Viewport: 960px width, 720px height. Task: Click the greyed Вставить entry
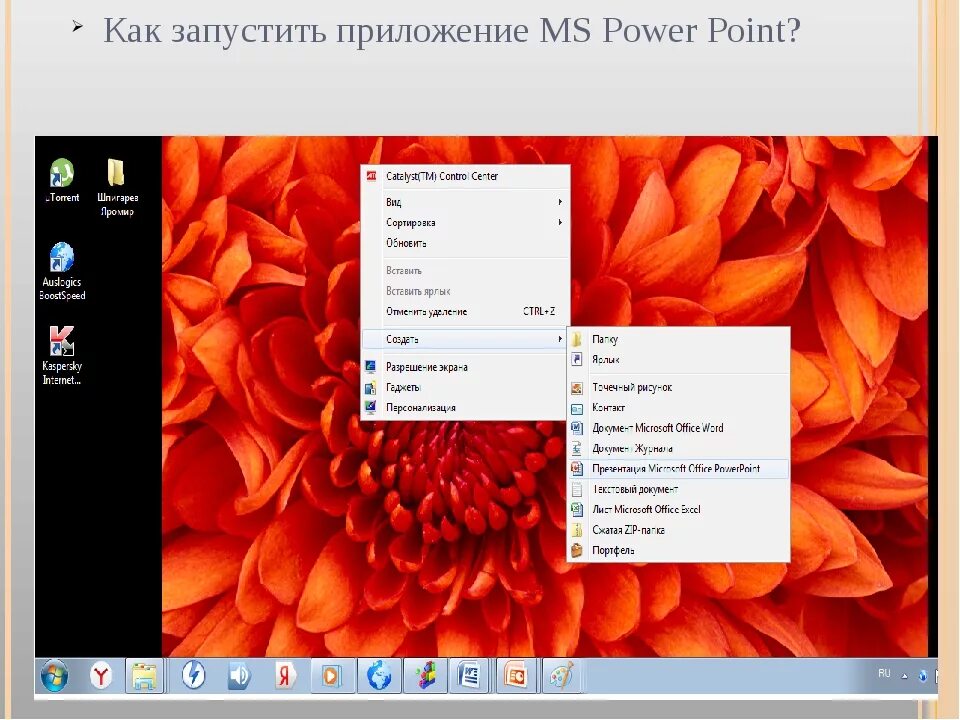coord(465,271)
